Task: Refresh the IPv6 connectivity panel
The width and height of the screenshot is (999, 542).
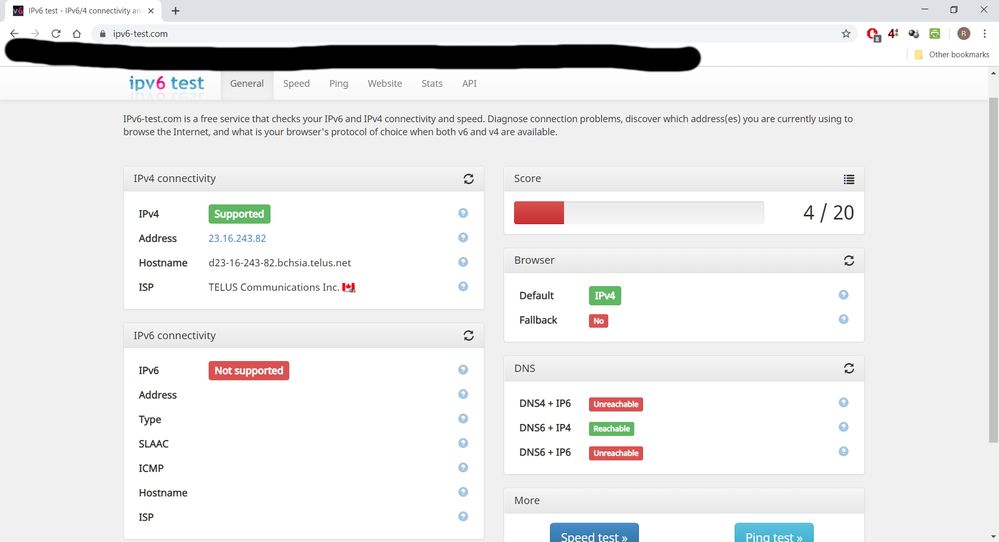Action: (468, 336)
